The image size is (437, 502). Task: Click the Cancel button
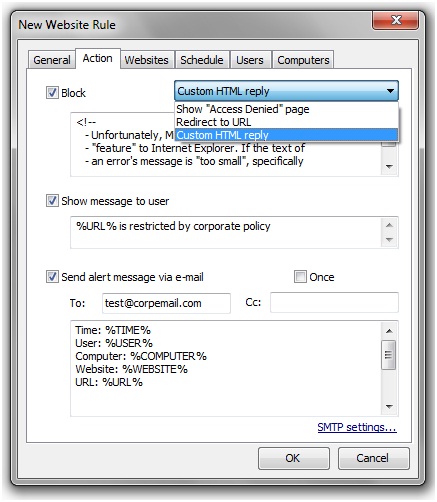point(373,458)
